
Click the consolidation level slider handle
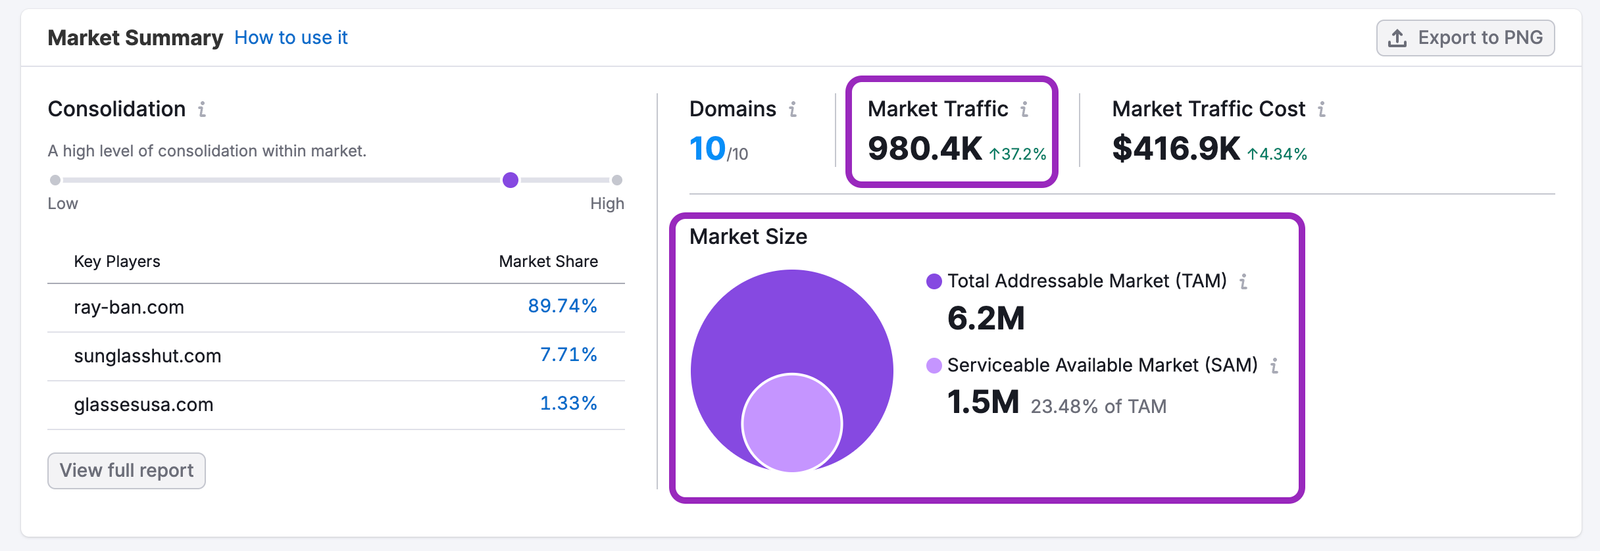coord(510,180)
